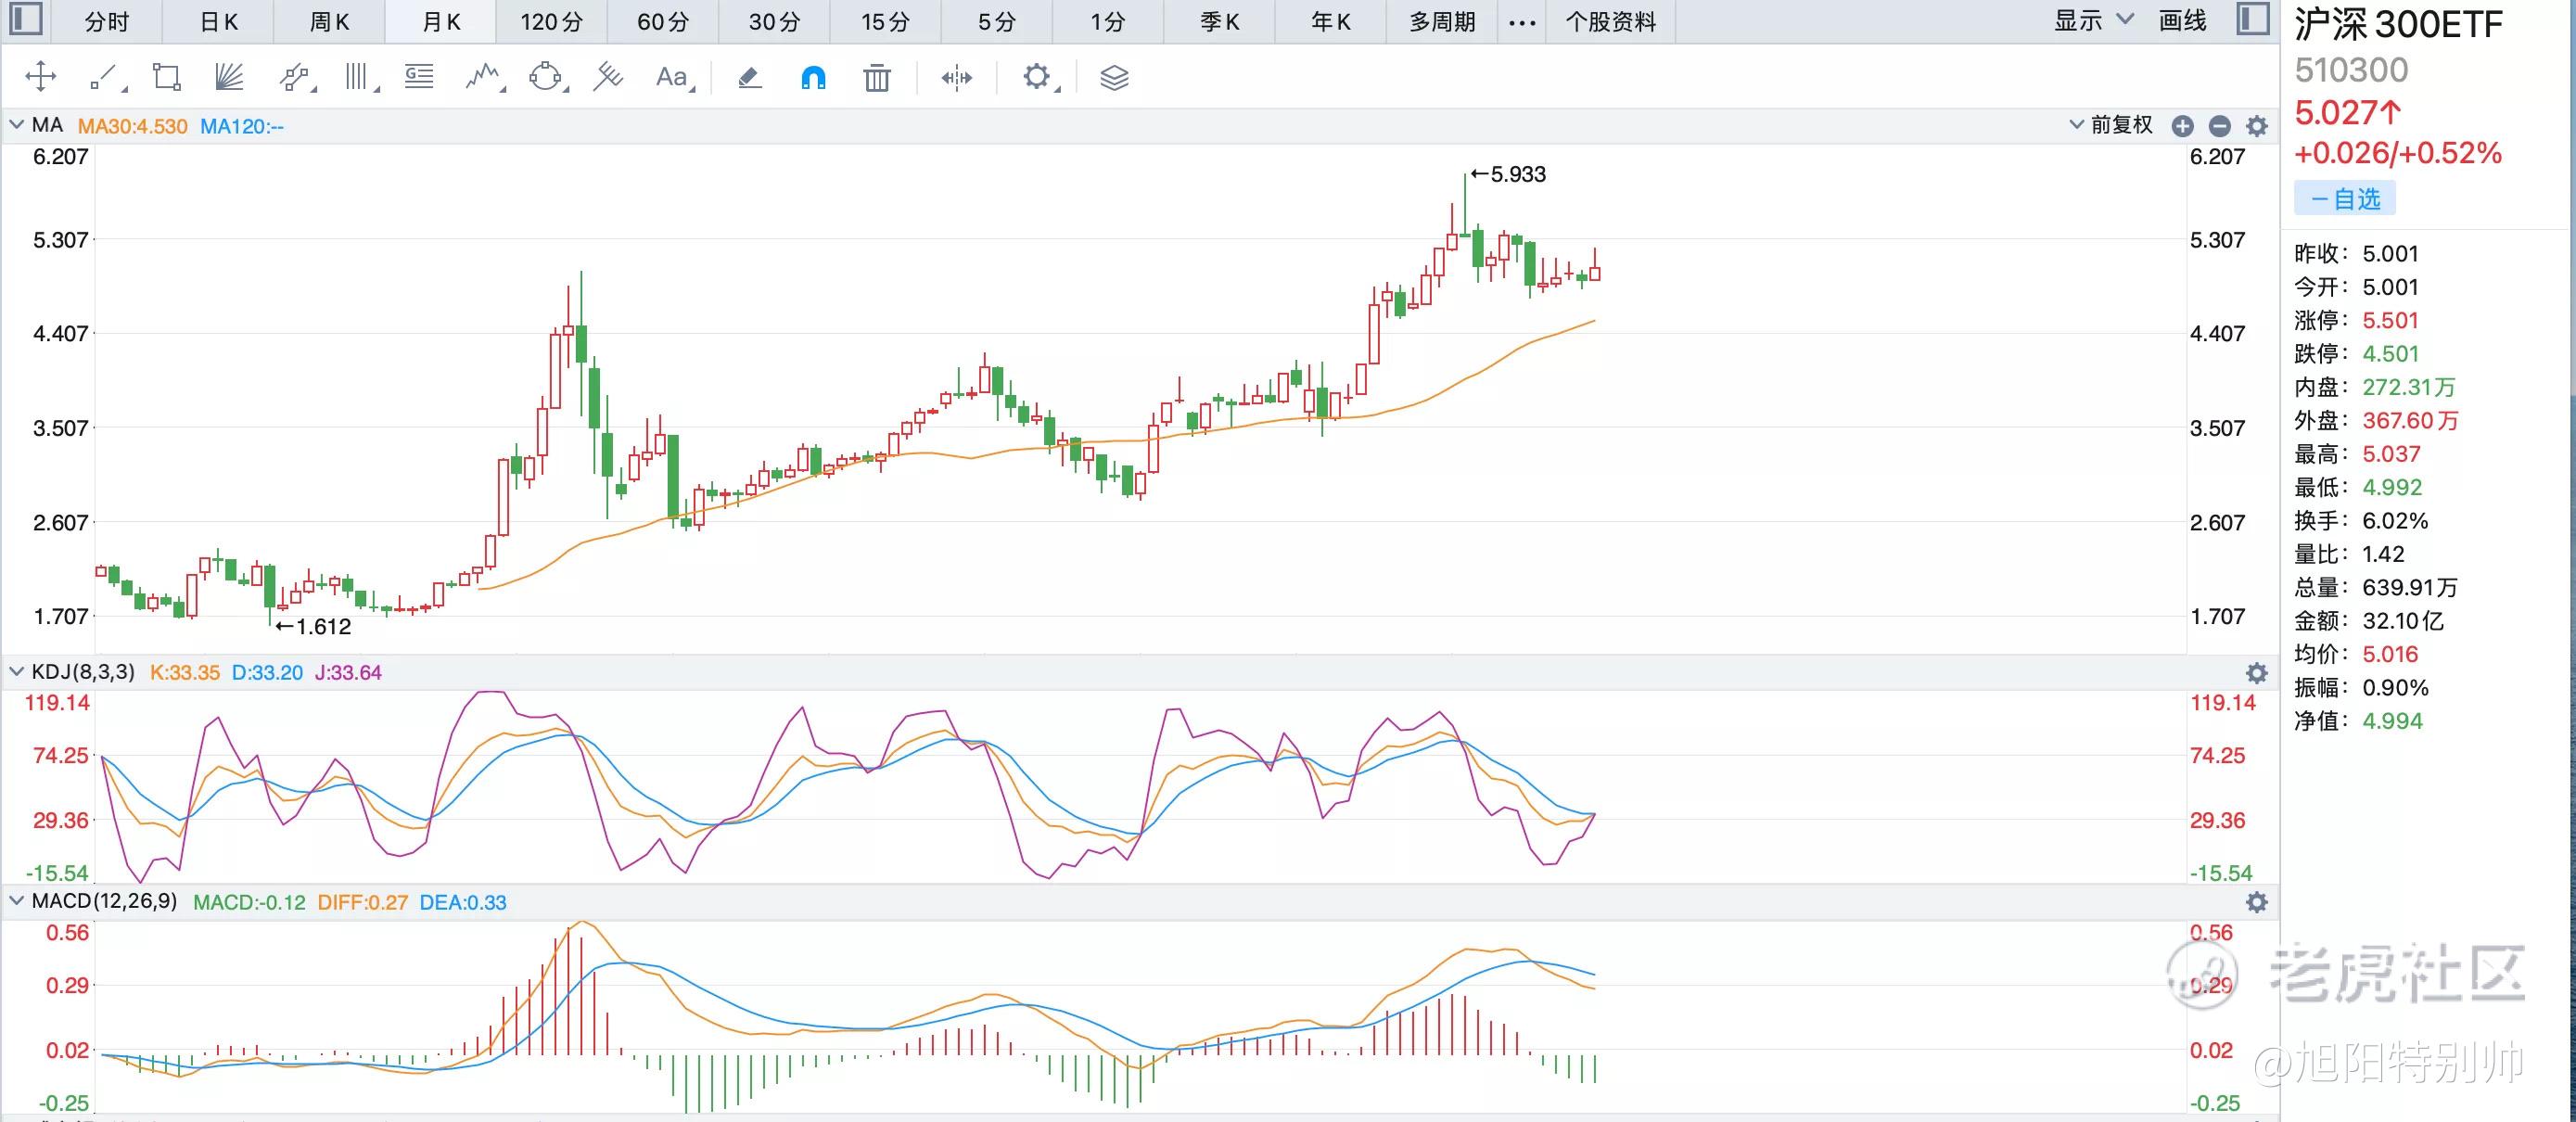Open the layers stack icon
Image resolution: width=2576 pixels, height=1122 pixels.
(x=1114, y=77)
